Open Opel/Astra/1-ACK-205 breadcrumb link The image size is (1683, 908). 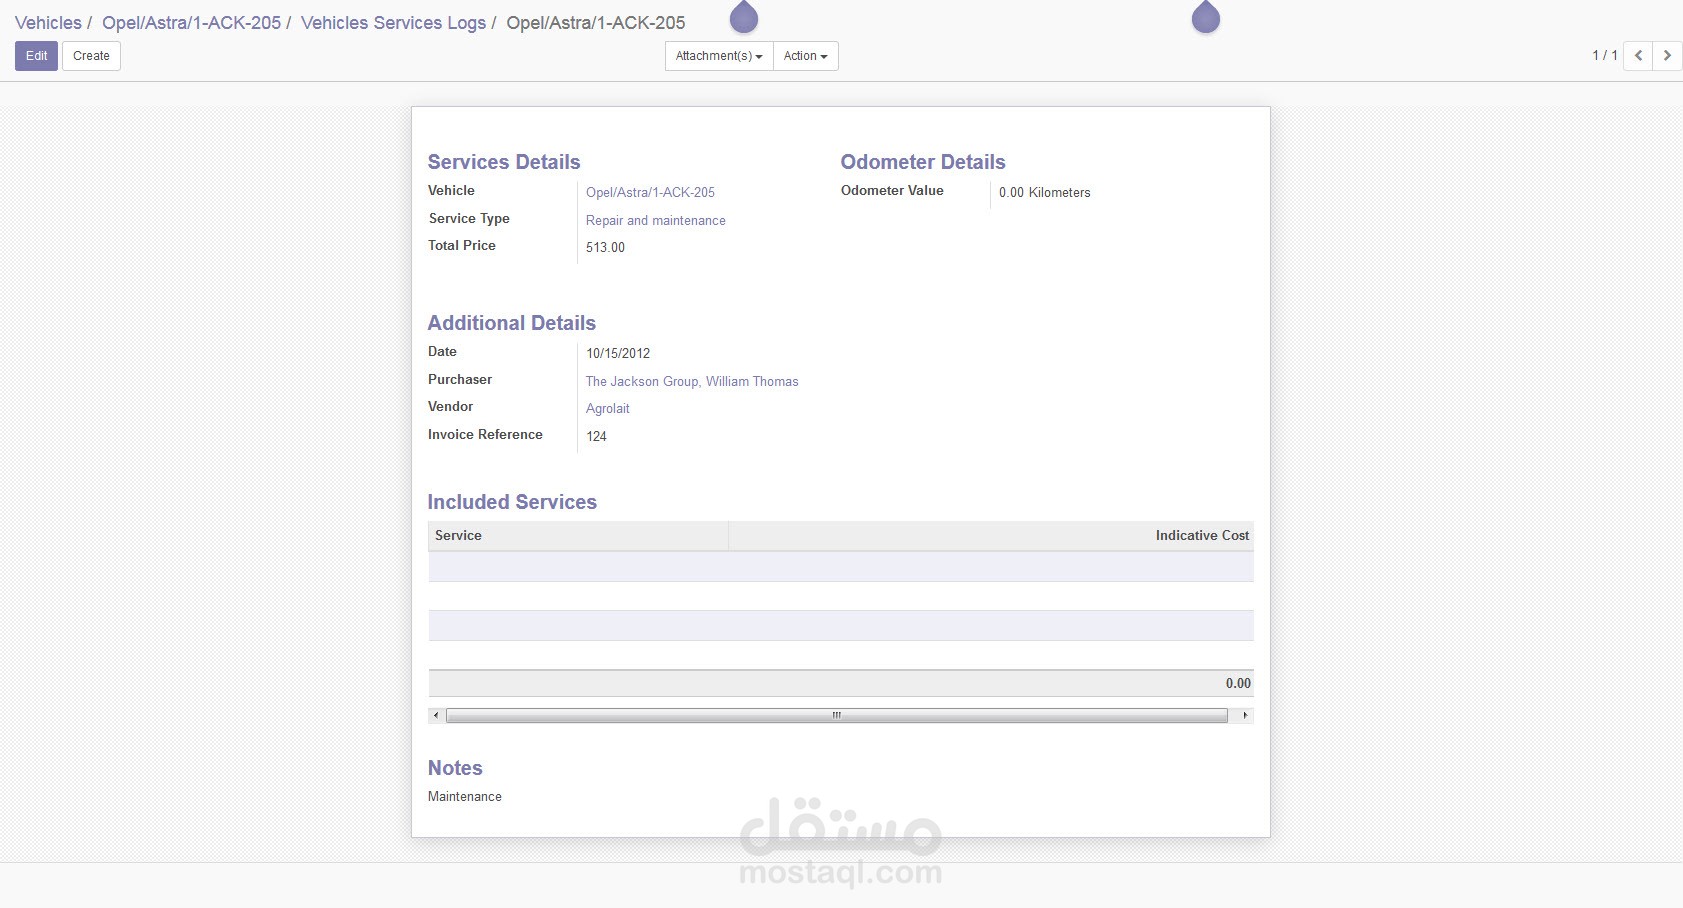[191, 23]
